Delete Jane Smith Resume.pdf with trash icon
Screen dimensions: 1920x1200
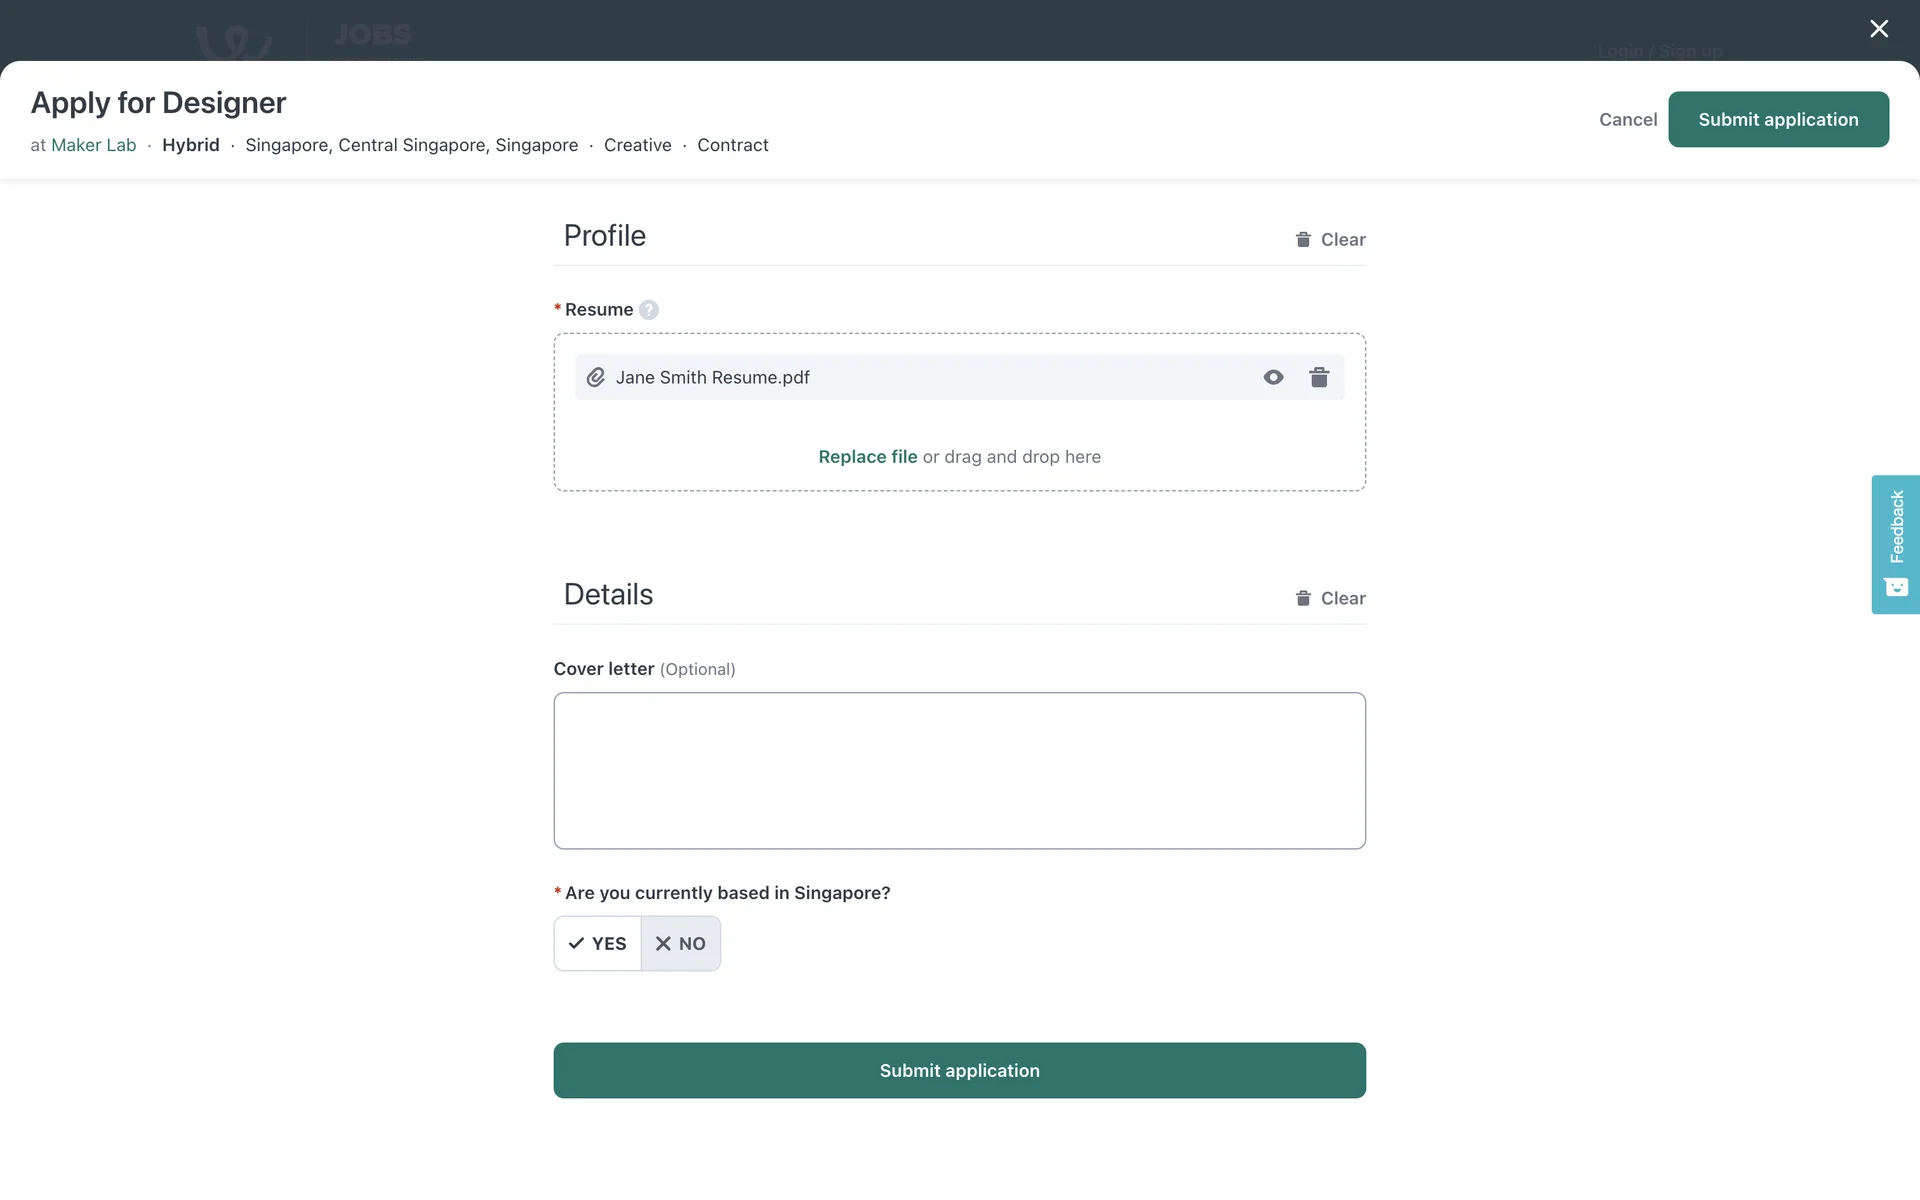point(1319,377)
